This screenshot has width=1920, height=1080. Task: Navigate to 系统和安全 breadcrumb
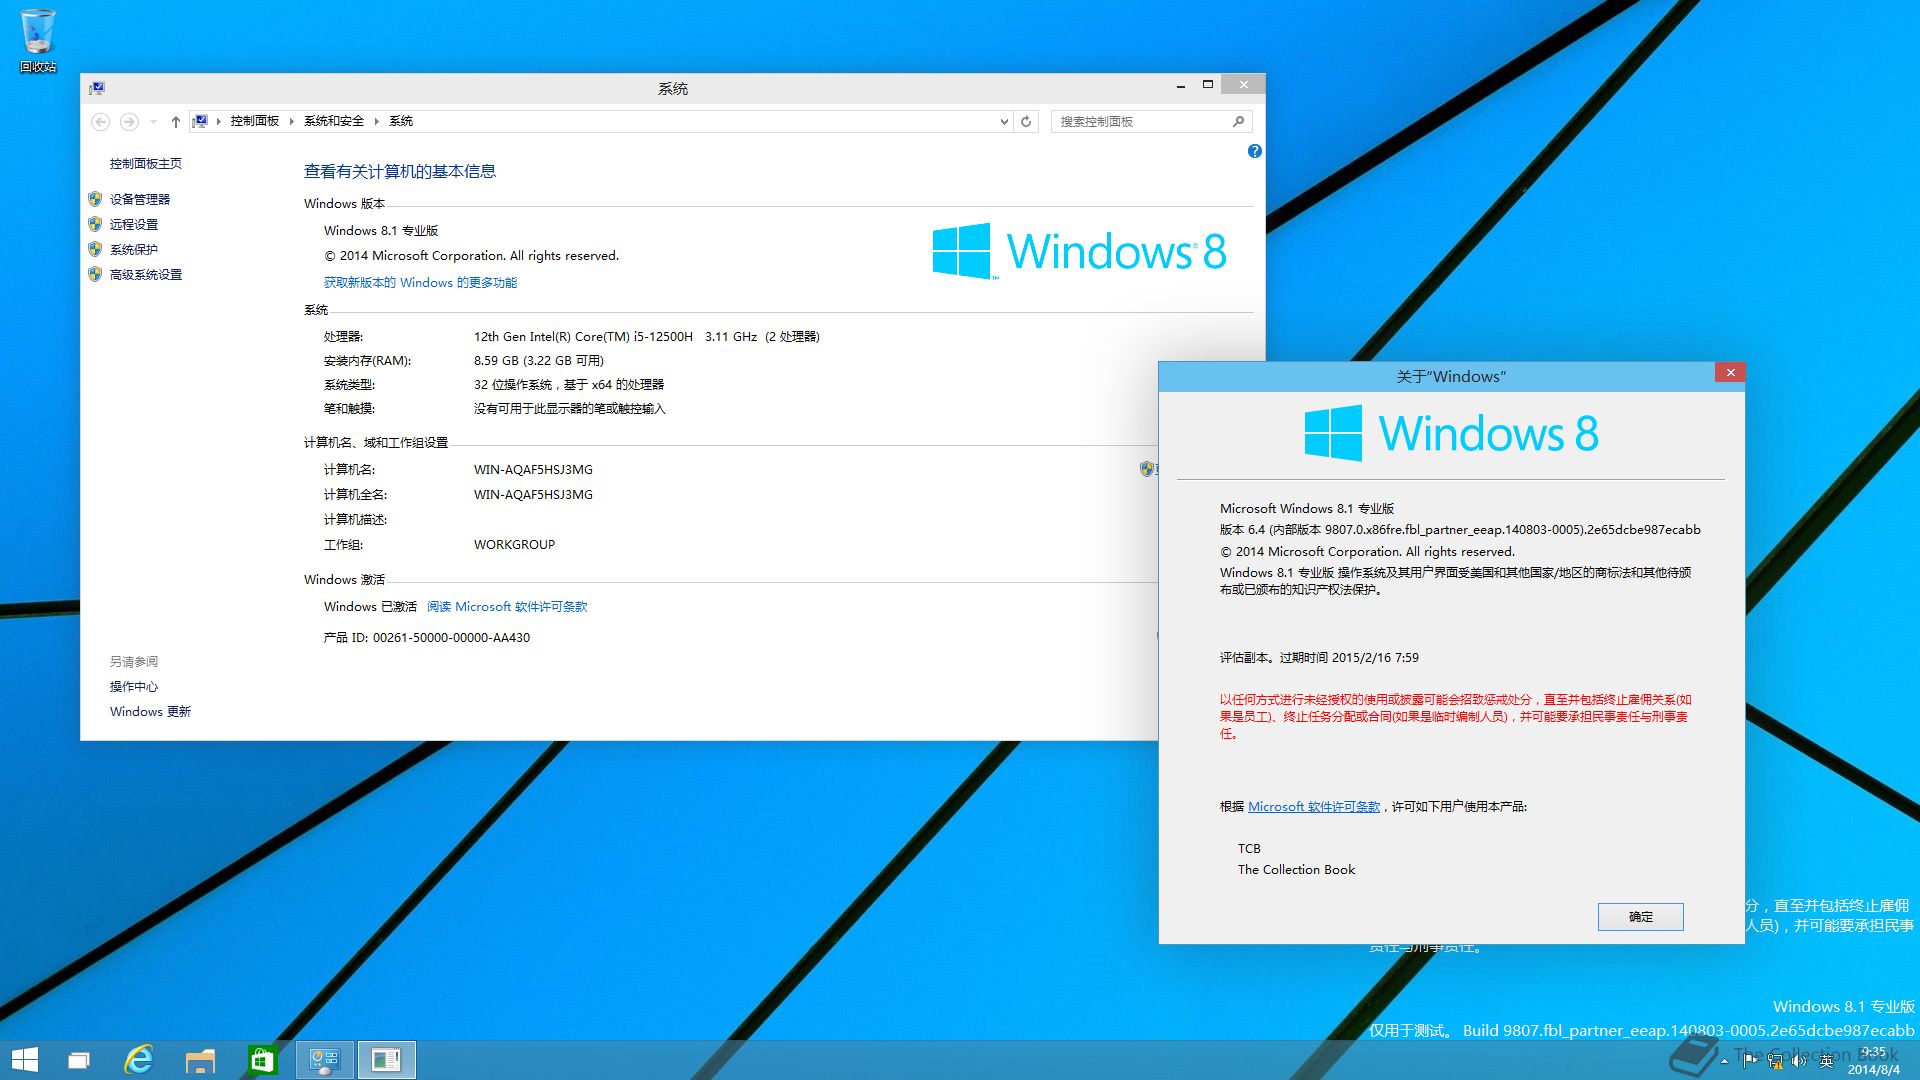(334, 121)
